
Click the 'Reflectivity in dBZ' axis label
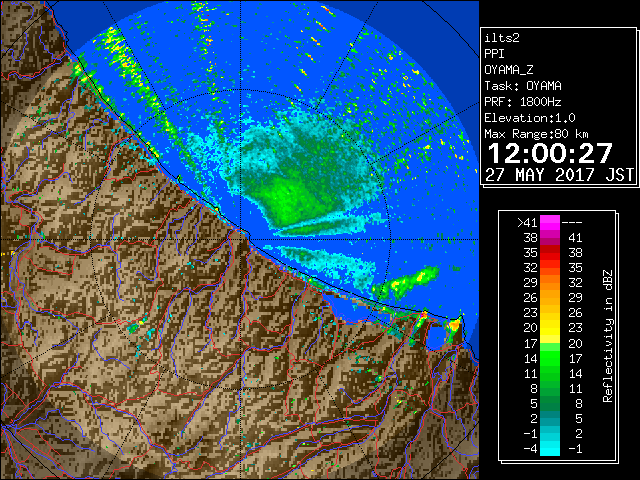(x=608, y=336)
